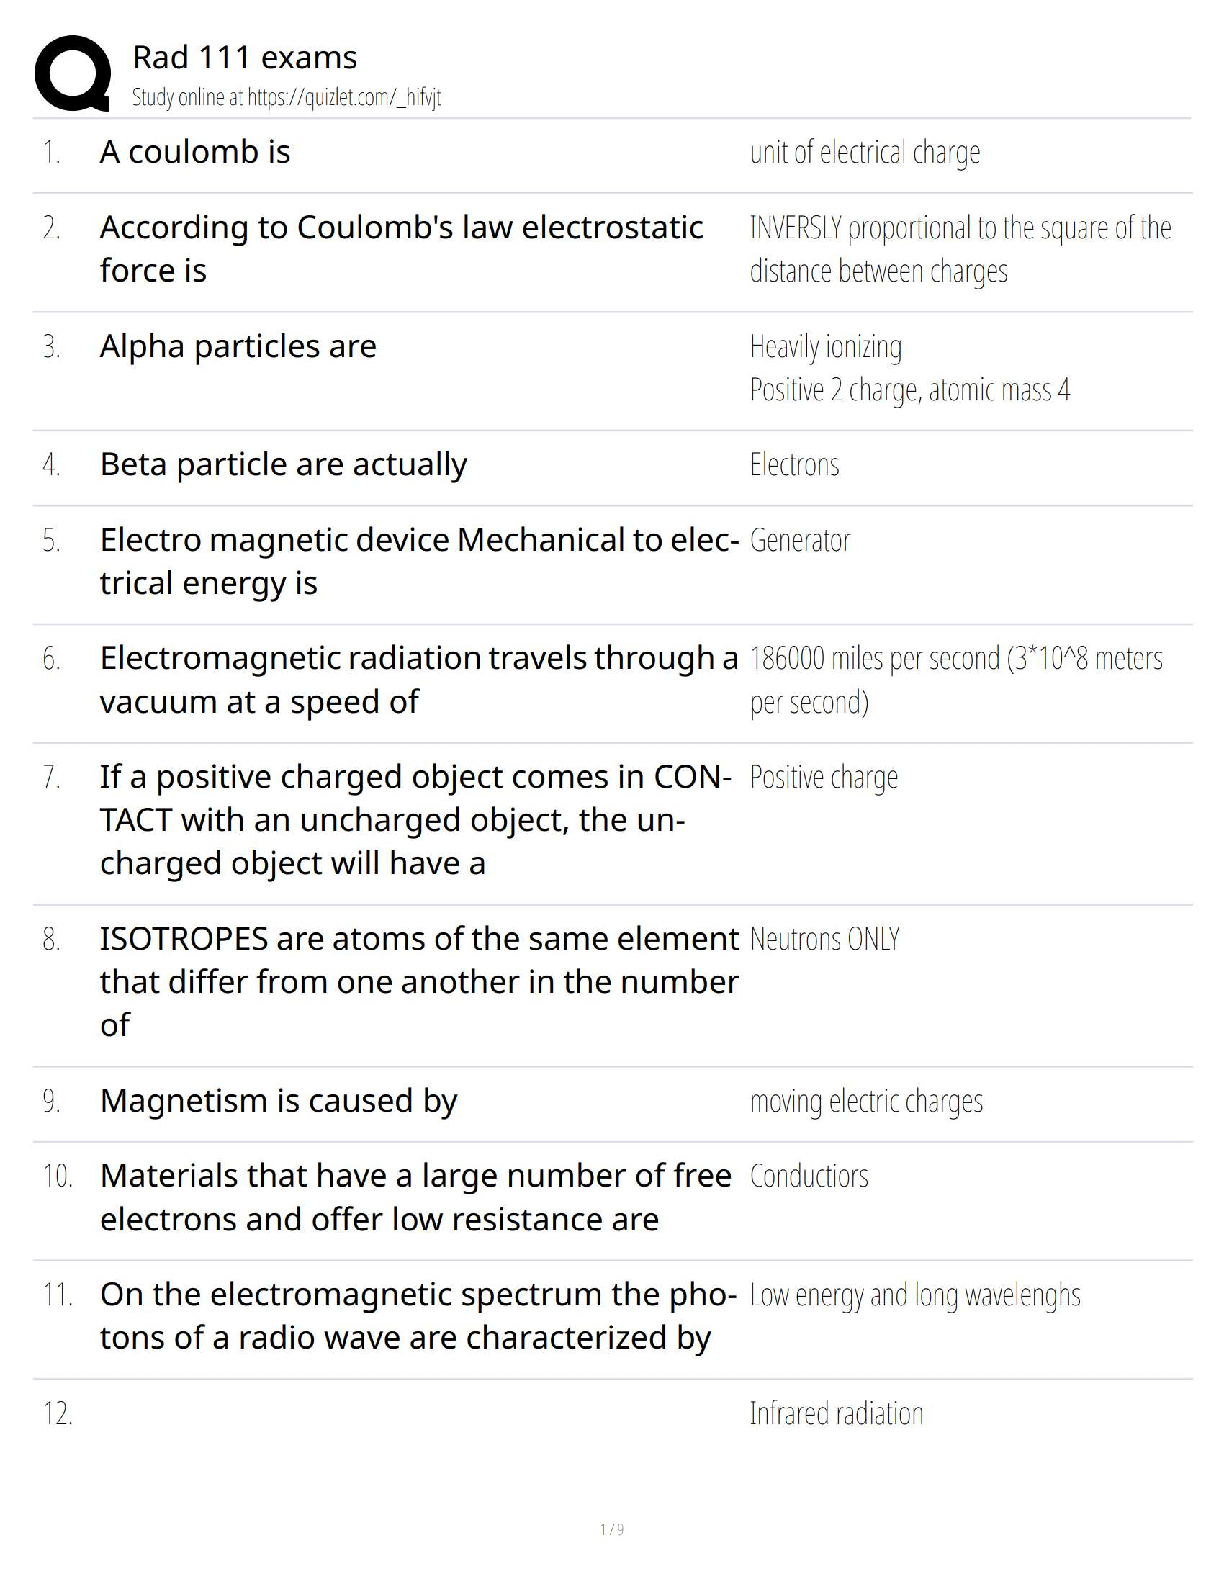Click the page number indicator 1/9

pos(612,1529)
